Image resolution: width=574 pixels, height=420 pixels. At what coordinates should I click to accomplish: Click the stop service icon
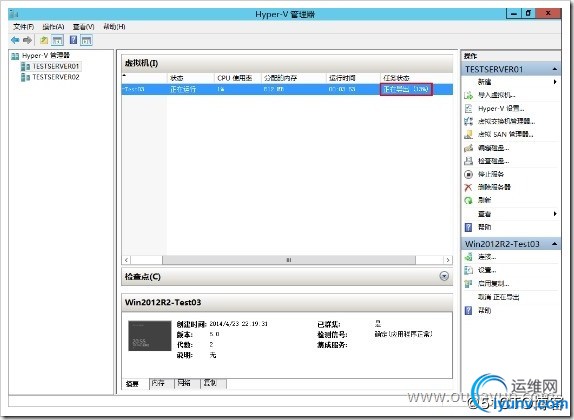[468, 174]
